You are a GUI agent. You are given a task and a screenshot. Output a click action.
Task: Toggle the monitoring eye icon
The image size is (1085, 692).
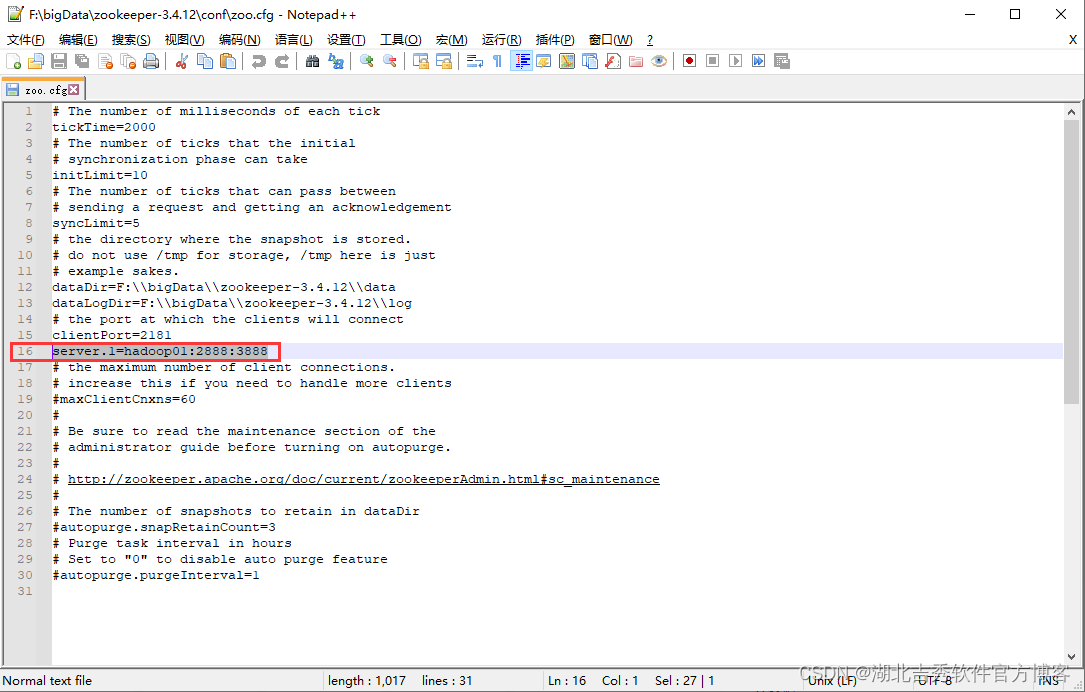point(659,62)
